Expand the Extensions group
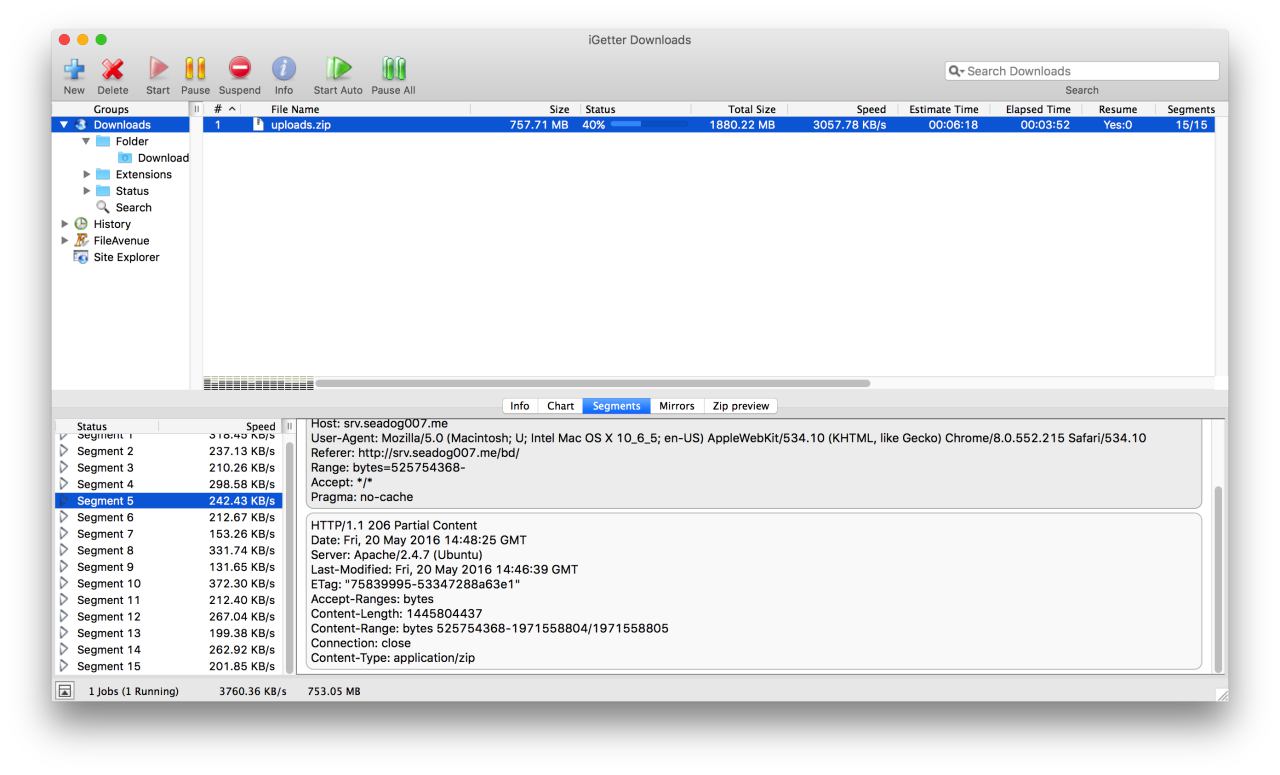 [x=87, y=175]
